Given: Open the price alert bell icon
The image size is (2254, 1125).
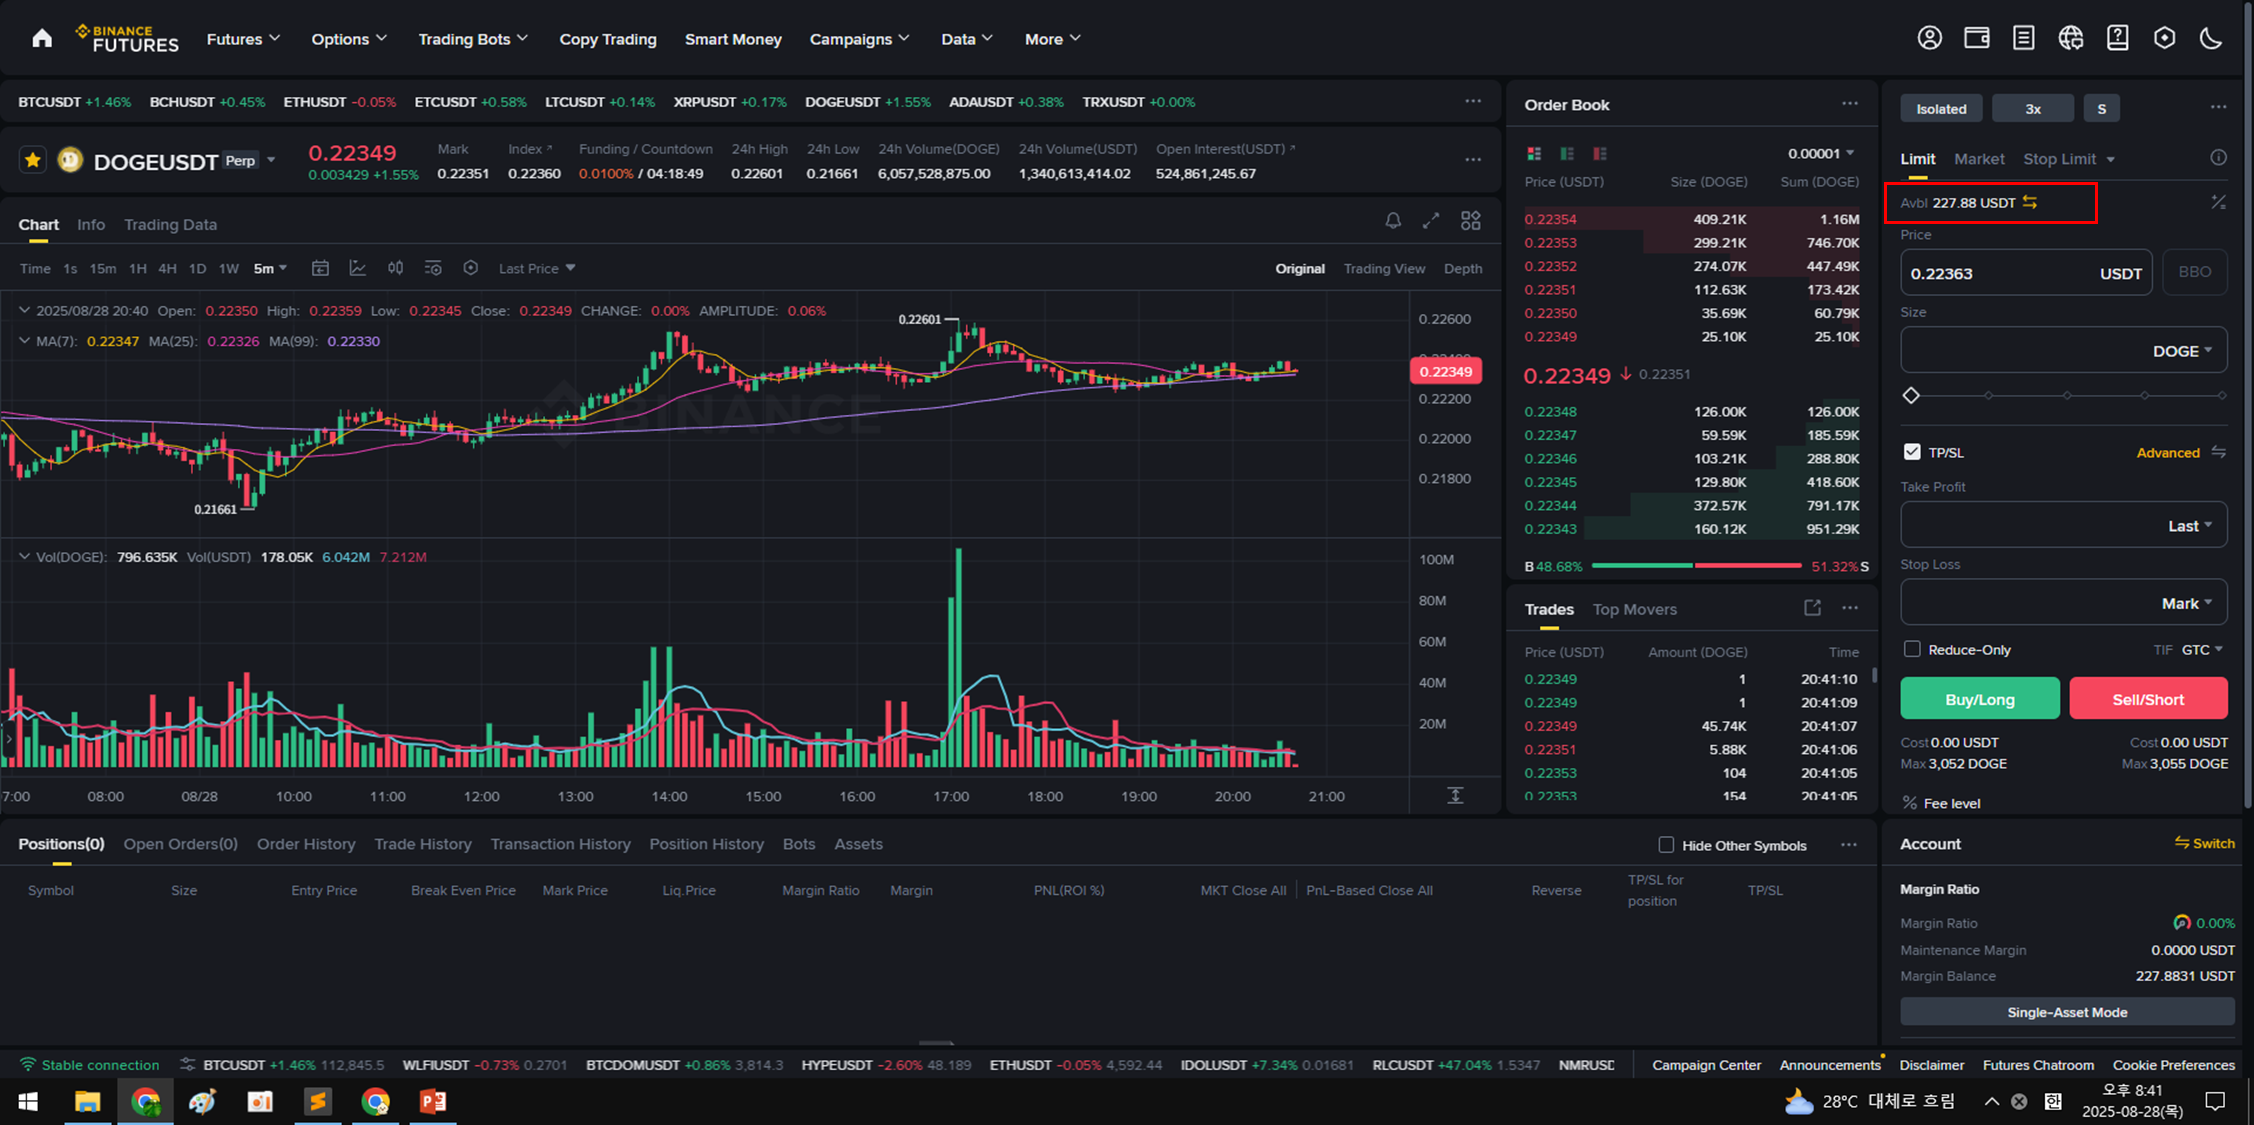Looking at the screenshot, I should 1392,221.
